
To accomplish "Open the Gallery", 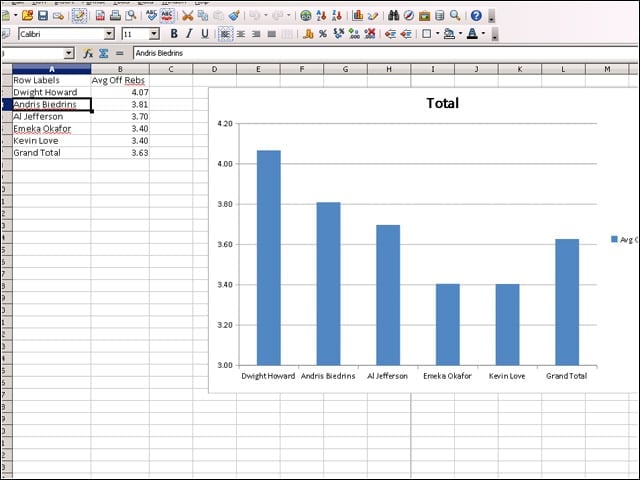I will point(424,16).
